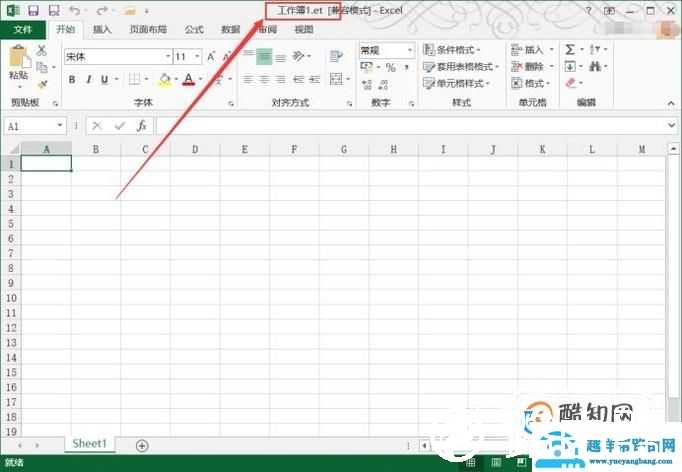Click the Open folder icon in quick access toolbar

tap(130, 10)
